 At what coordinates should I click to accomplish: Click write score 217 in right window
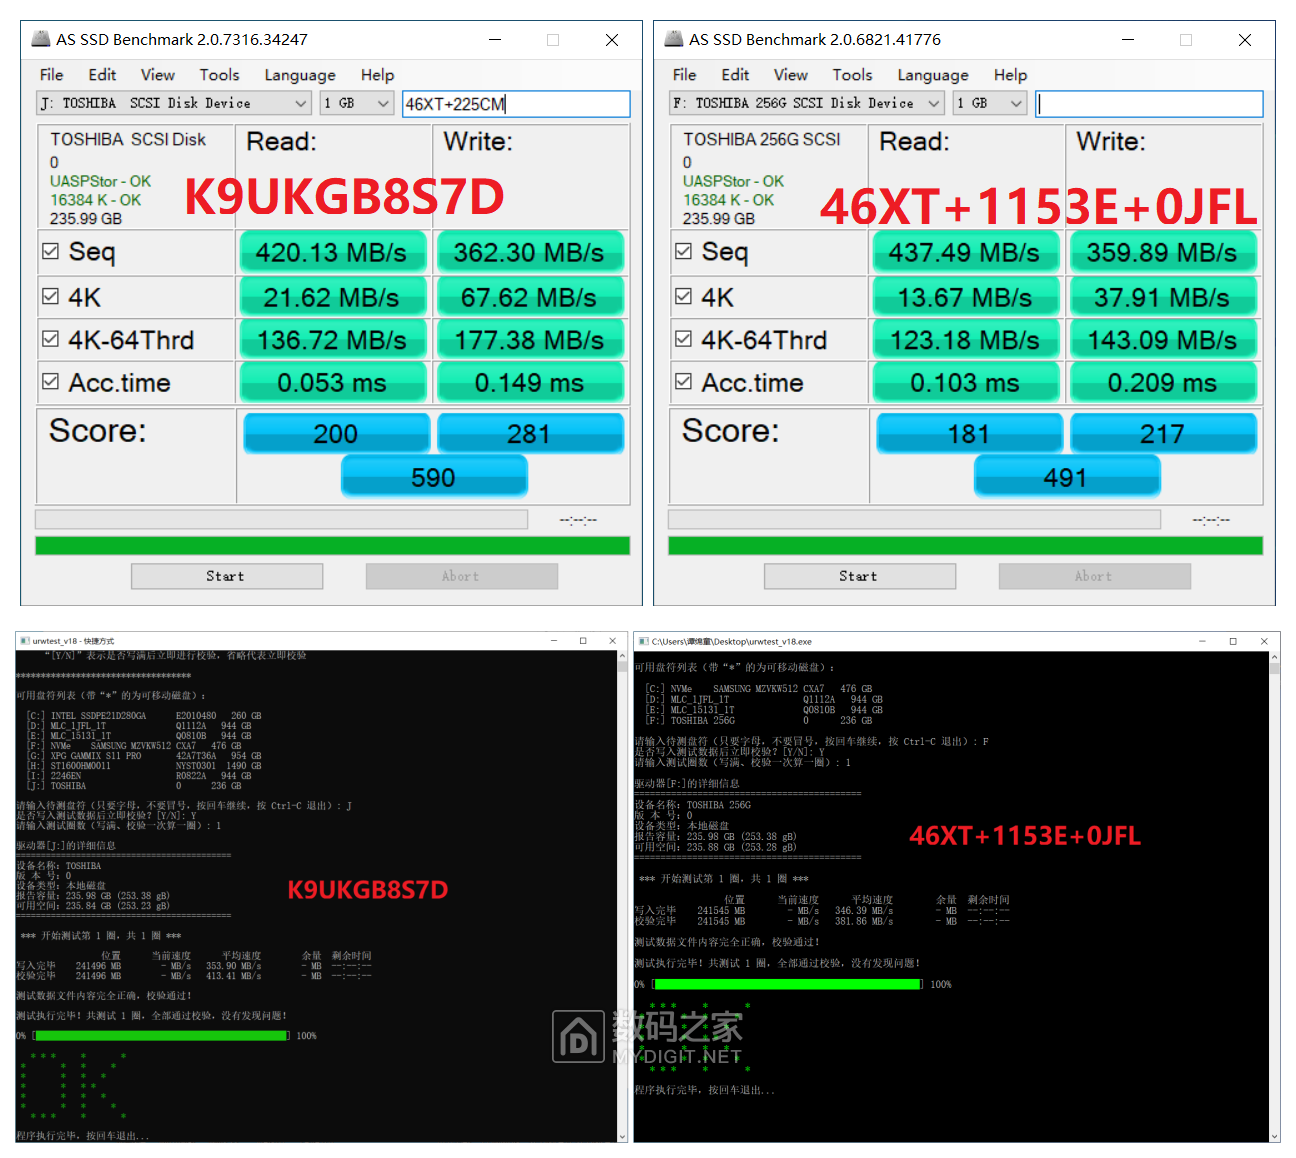(1163, 433)
